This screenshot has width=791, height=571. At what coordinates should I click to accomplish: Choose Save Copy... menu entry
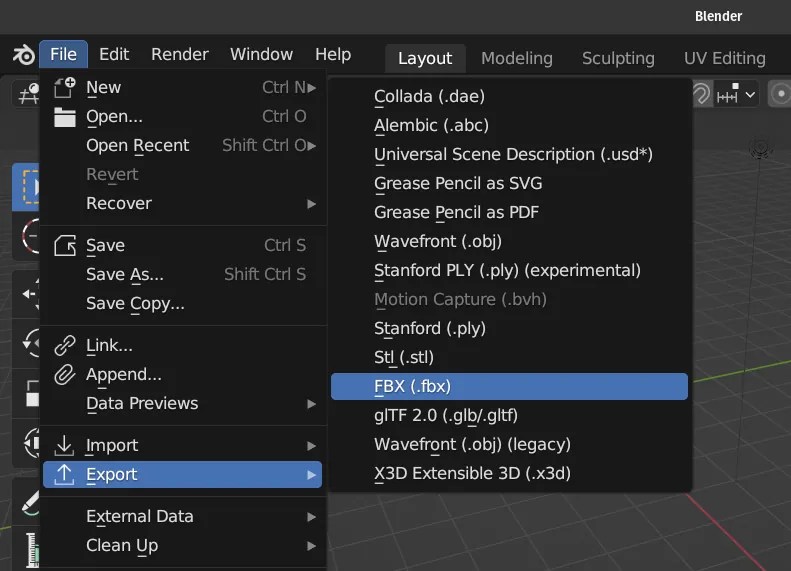(183, 304)
